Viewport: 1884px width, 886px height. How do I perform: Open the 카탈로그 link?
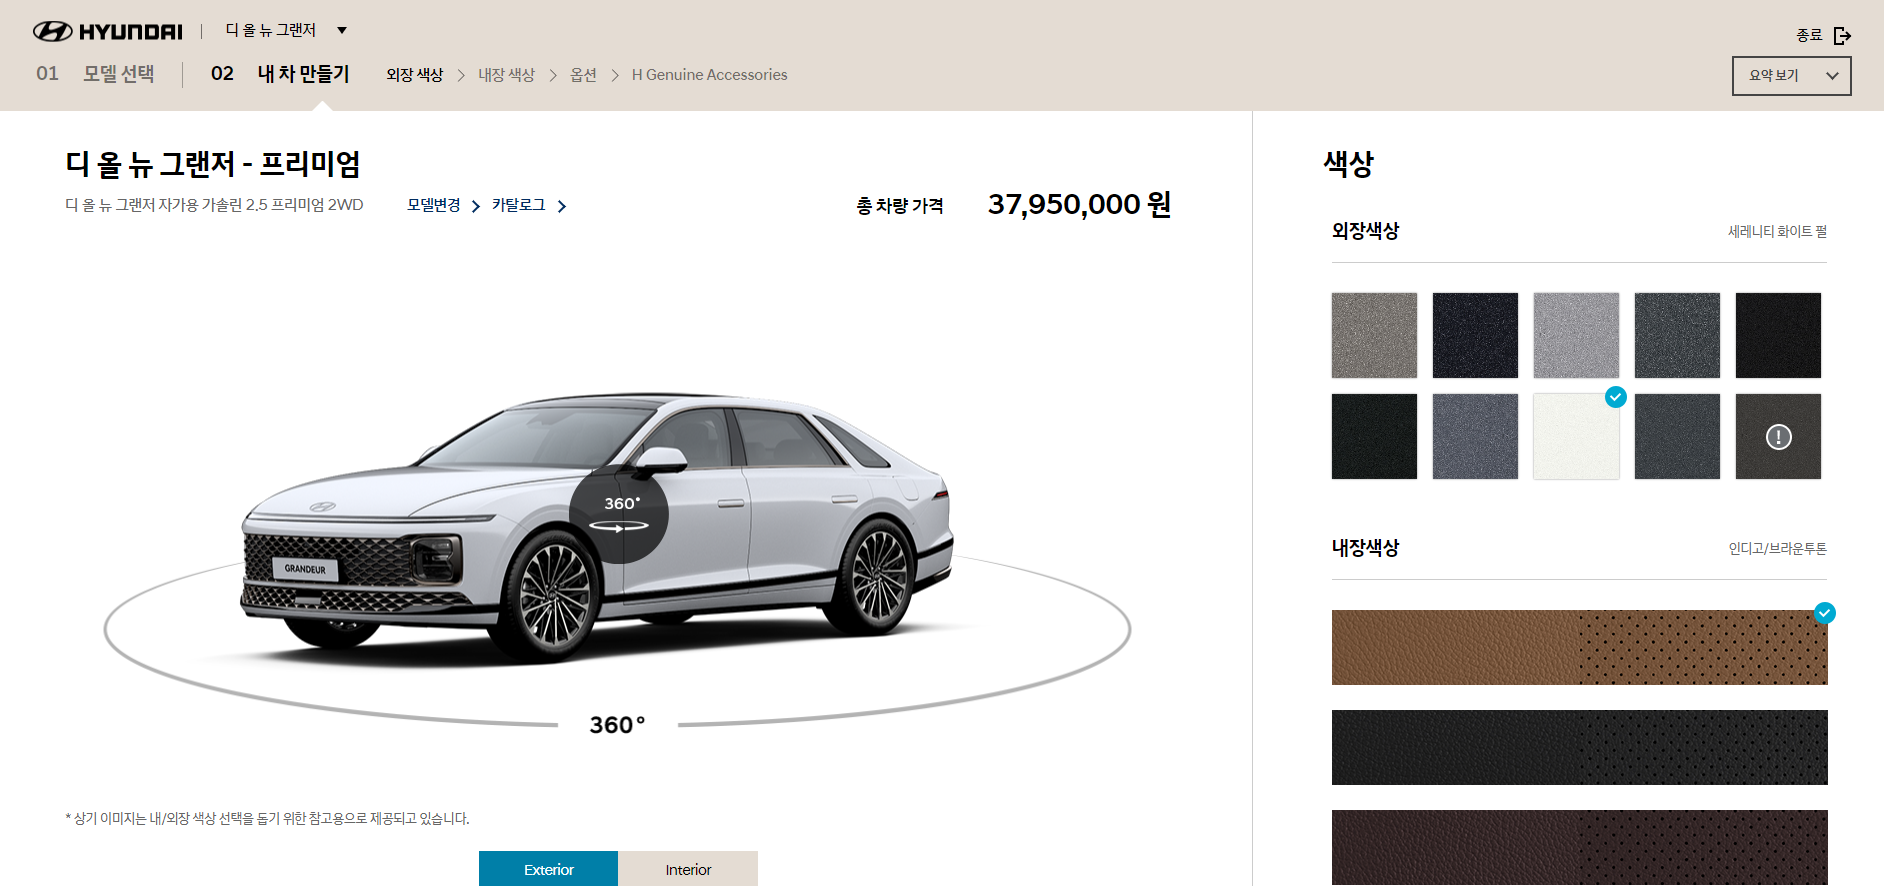click(518, 205)
